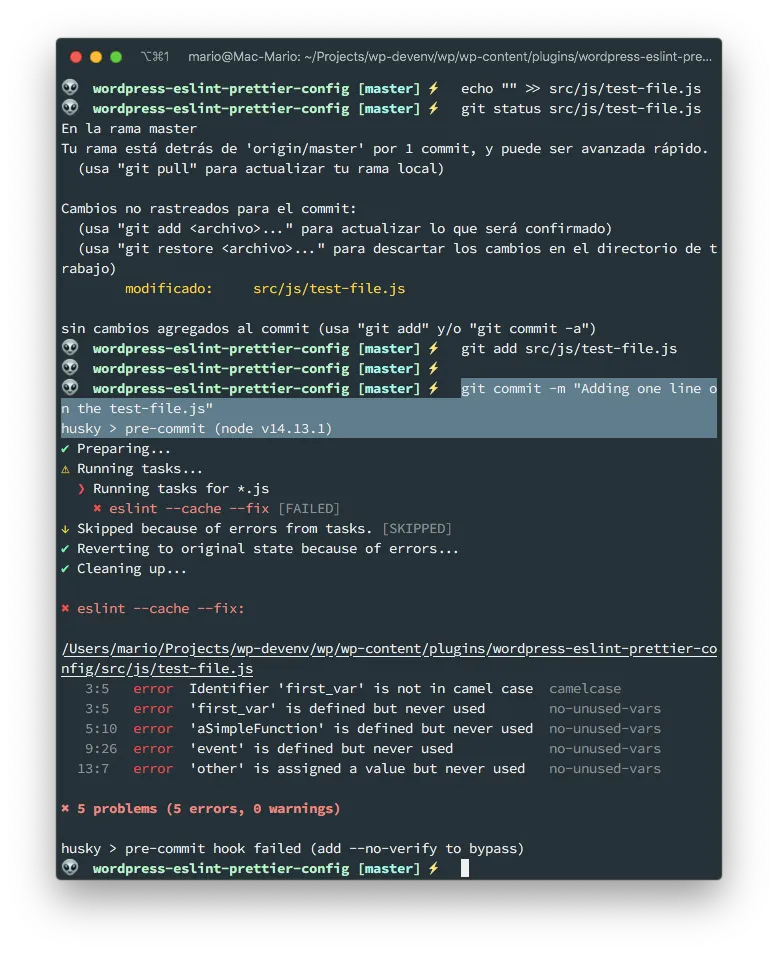Click the 'aSimpleFunction' unused error message
778x954 pixels.
(x=361, y=729)
